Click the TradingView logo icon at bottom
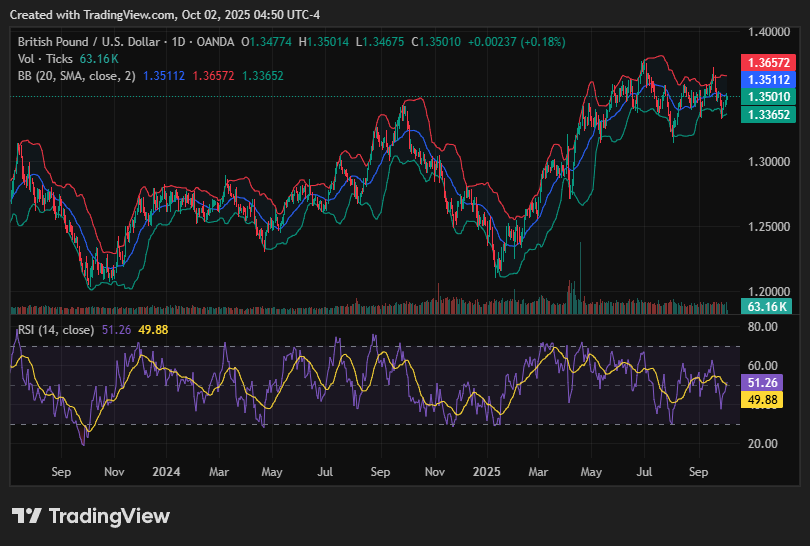This screenshot has height=546, width=810. (27, 516)
